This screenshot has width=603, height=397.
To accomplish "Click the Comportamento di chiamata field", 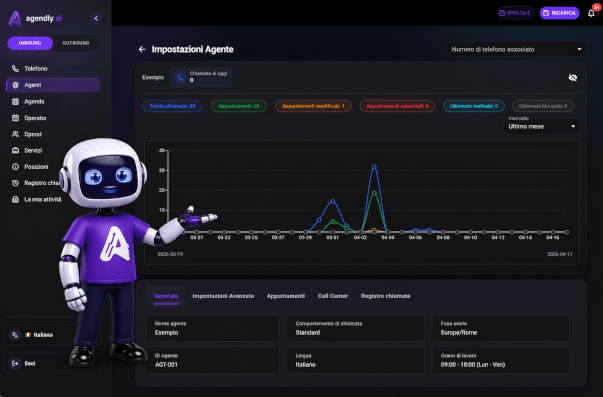I will coord(356,328).
